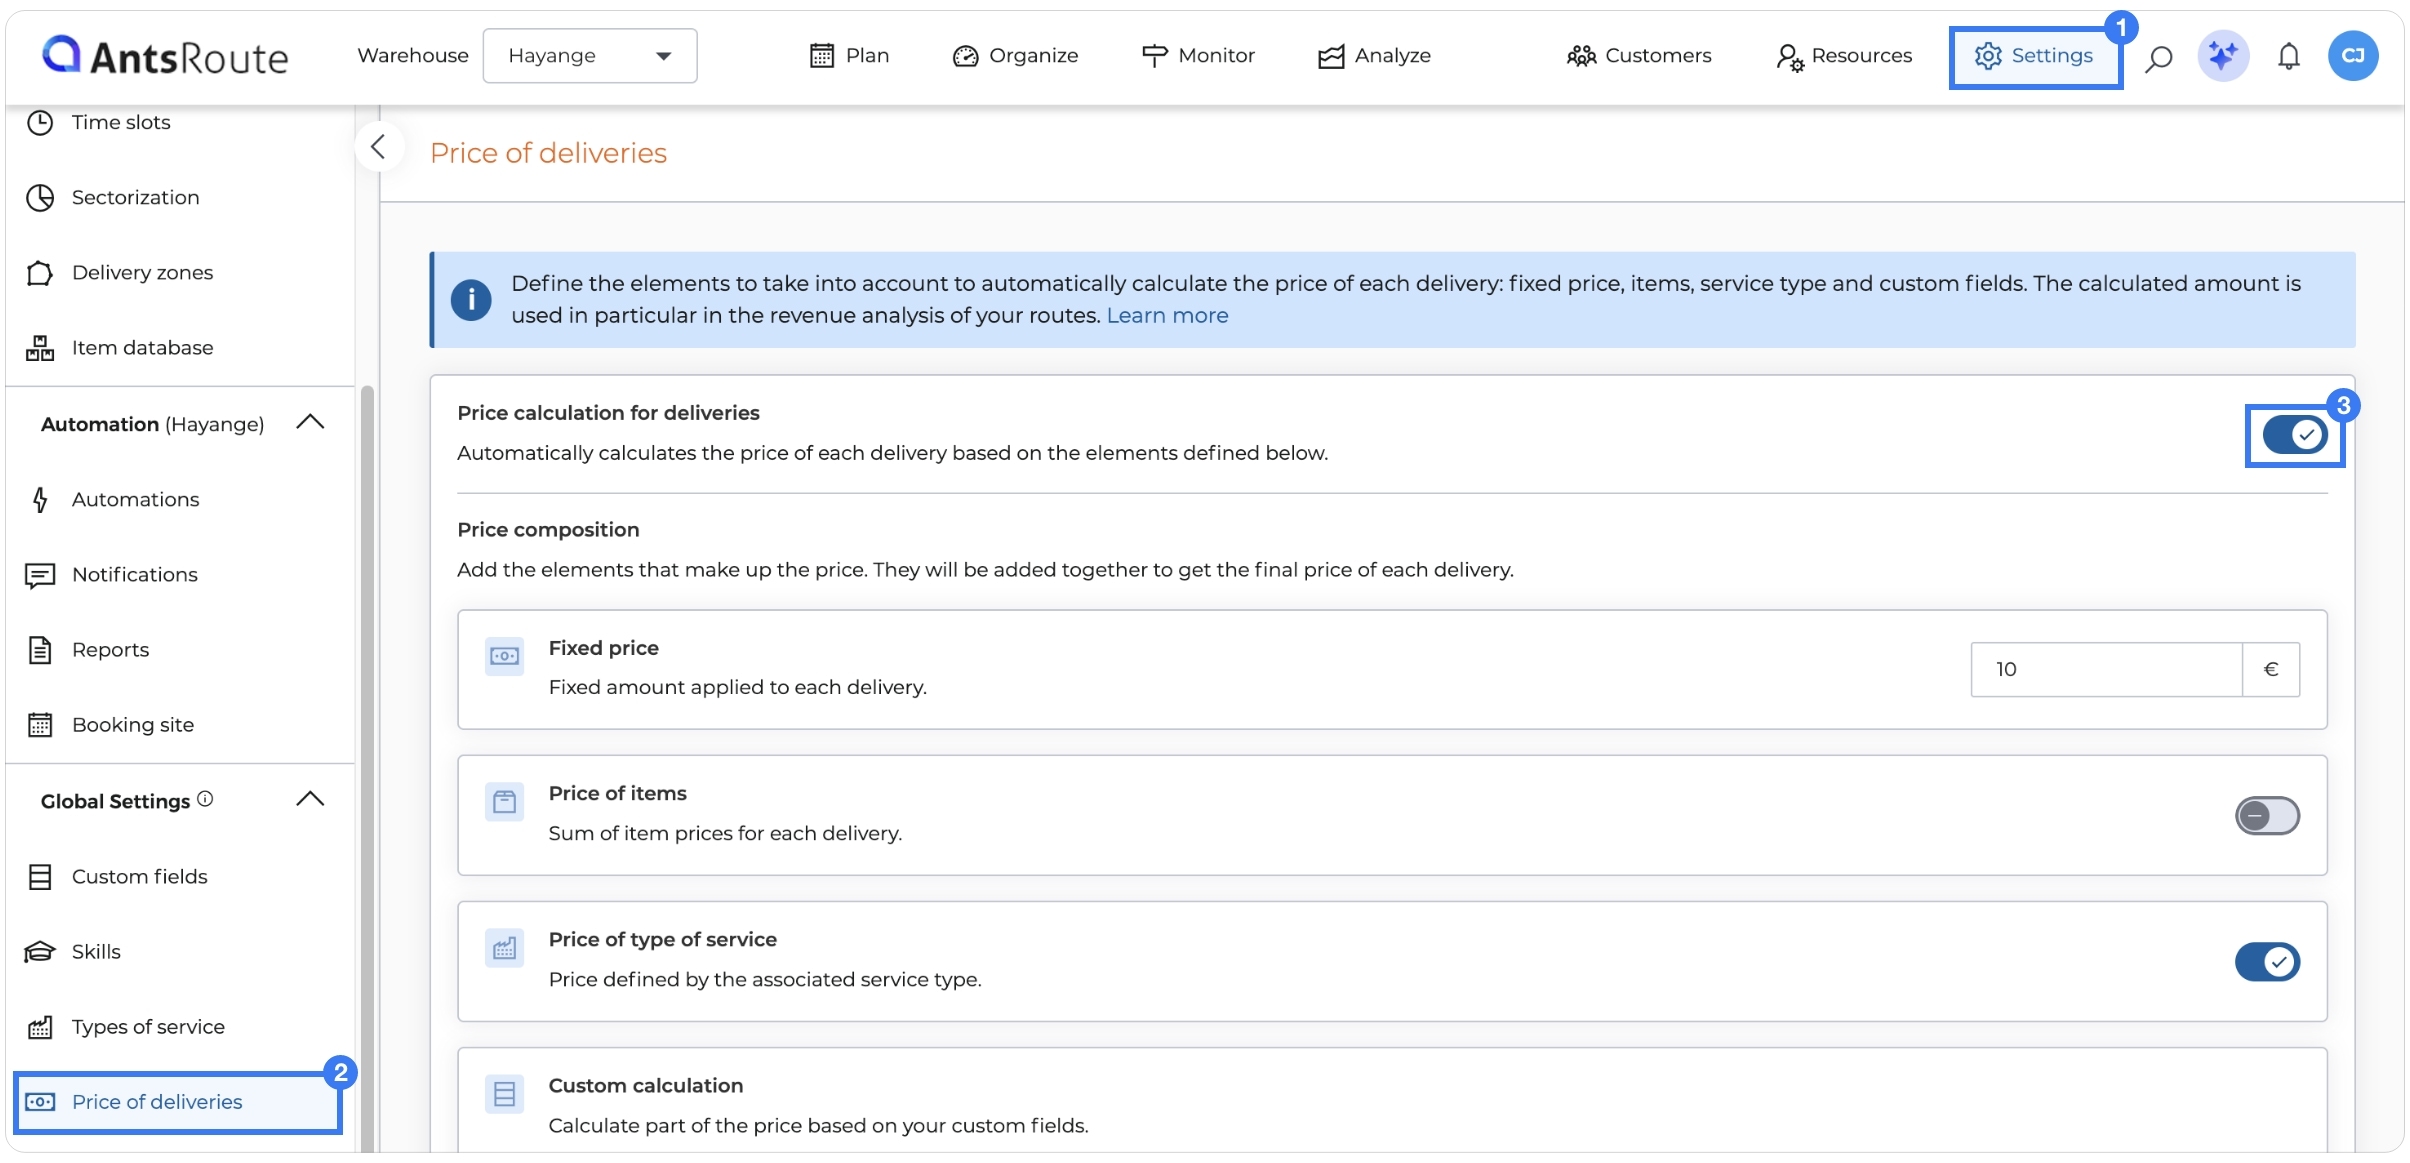Open the Settings menu
This screenshot has width=2410, height=1163.
pos(2034,56)
